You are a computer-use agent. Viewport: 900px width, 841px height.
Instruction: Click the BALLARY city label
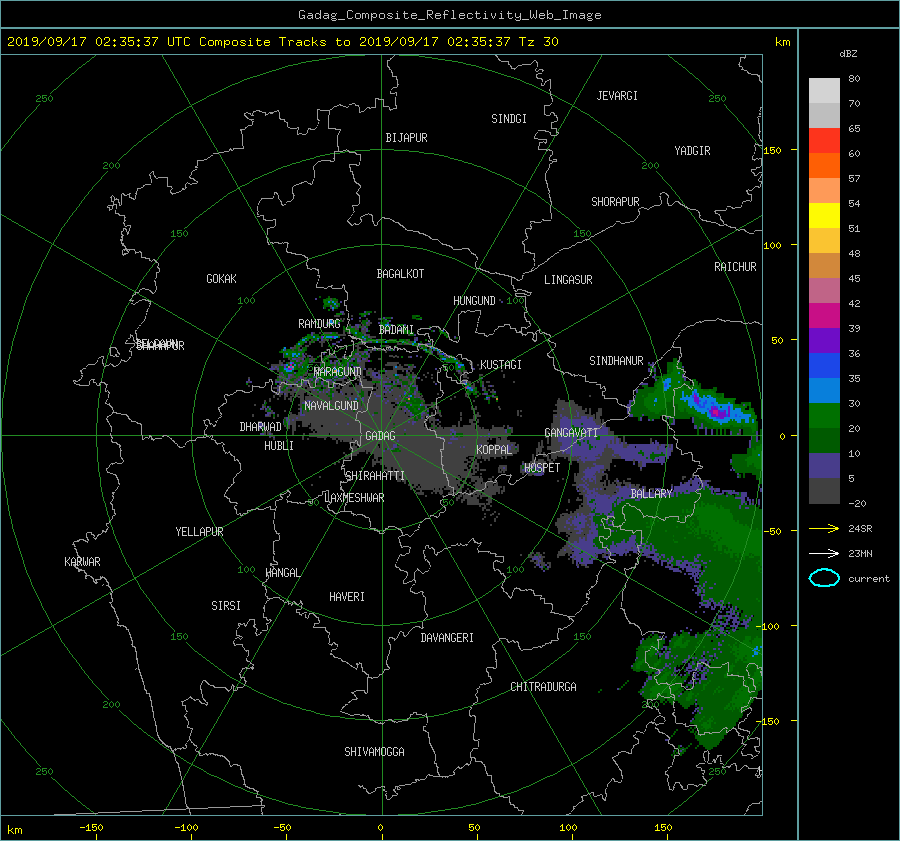(x=651, y=494)
